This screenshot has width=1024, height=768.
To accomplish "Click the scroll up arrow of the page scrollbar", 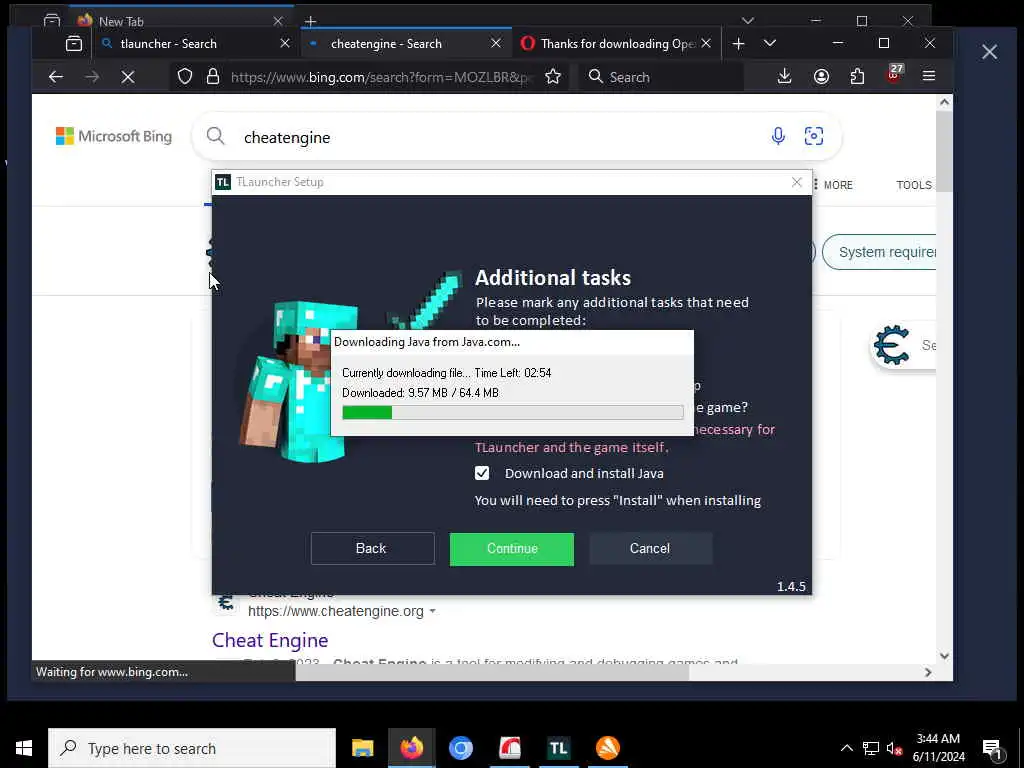I will pos(944,102).
